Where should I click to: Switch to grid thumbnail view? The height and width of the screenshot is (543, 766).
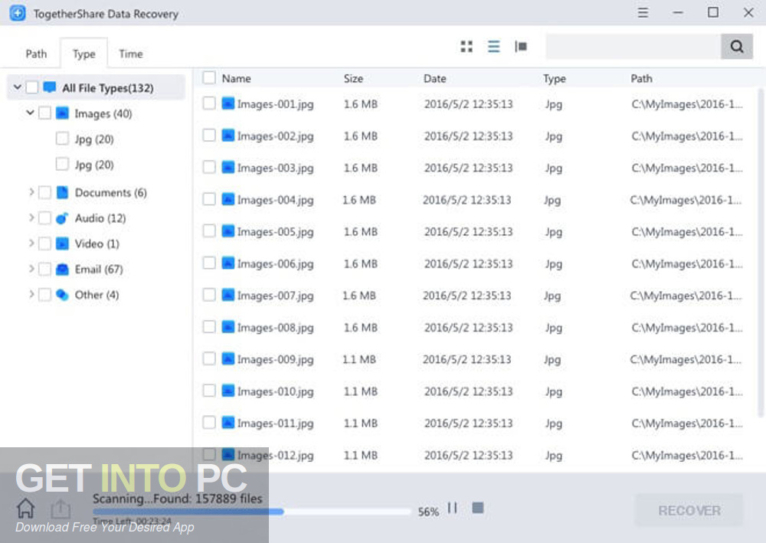click(467, 46)
